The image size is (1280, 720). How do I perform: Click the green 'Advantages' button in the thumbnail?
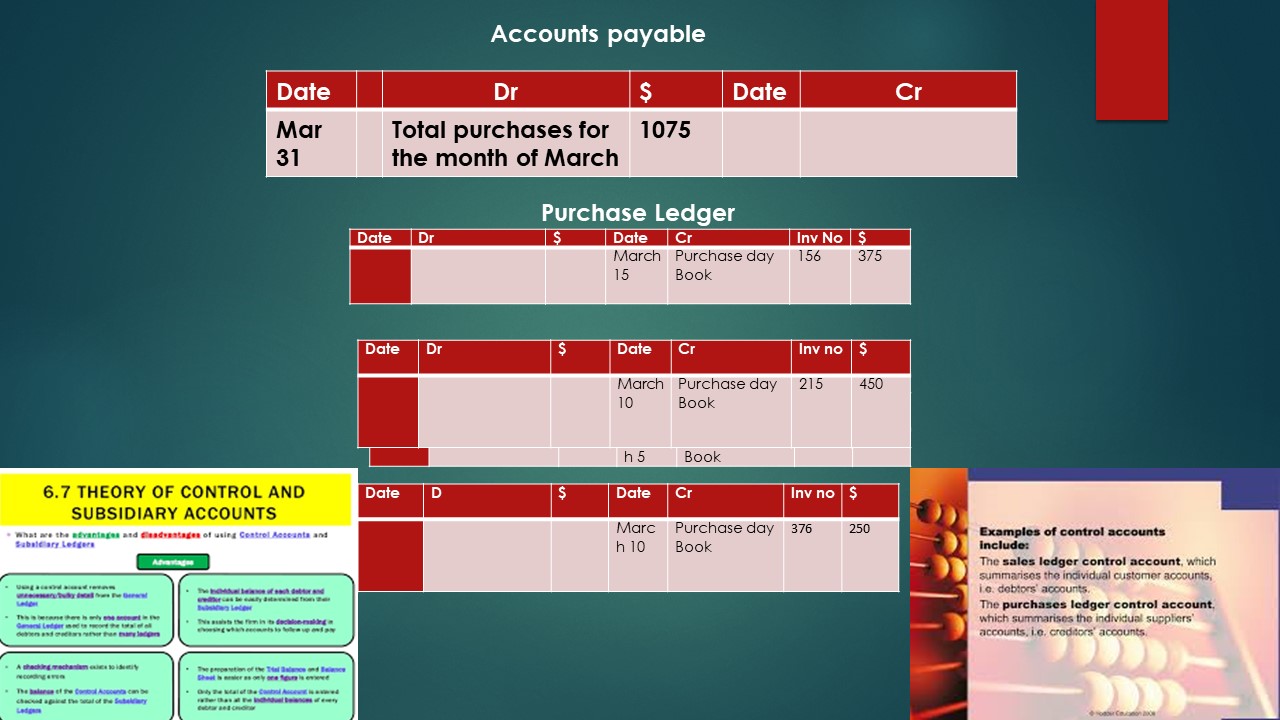tap(174, 562)
